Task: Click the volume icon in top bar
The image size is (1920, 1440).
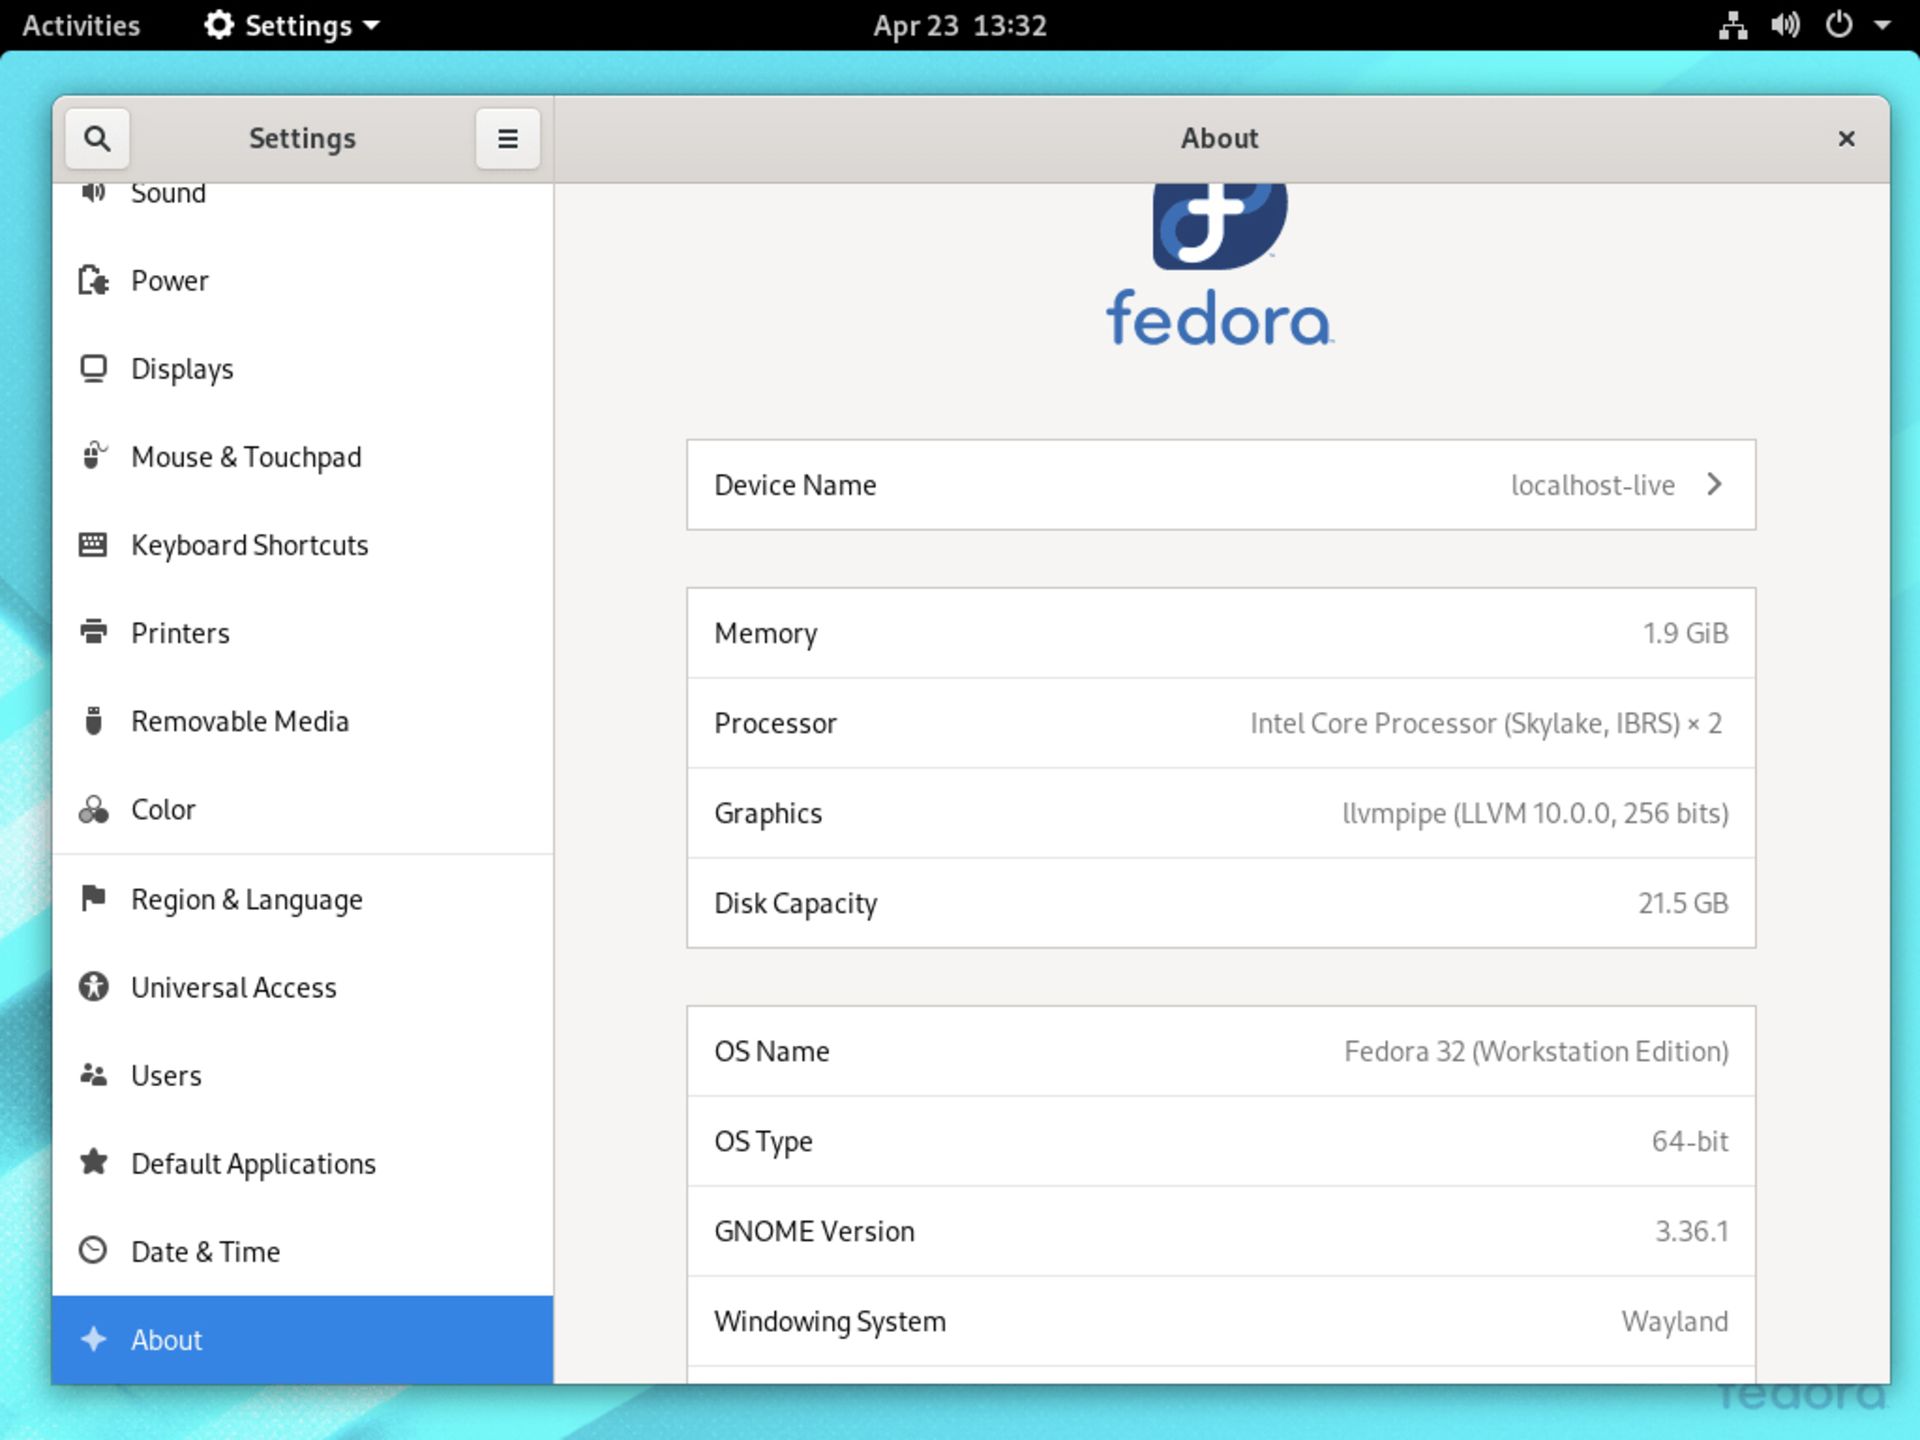Action: click(x=1783, y=25)
